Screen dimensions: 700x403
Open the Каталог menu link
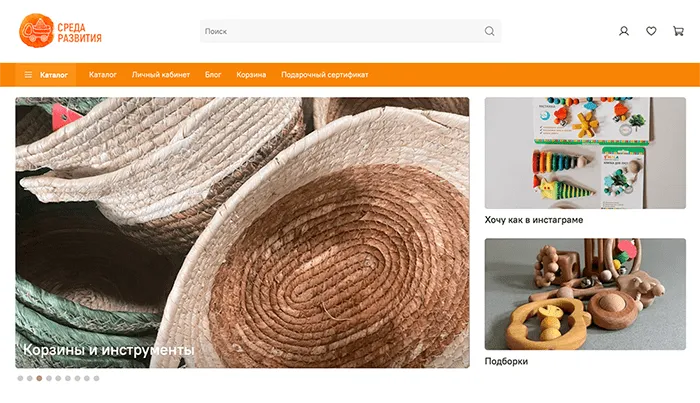click(x=103, y=75)
